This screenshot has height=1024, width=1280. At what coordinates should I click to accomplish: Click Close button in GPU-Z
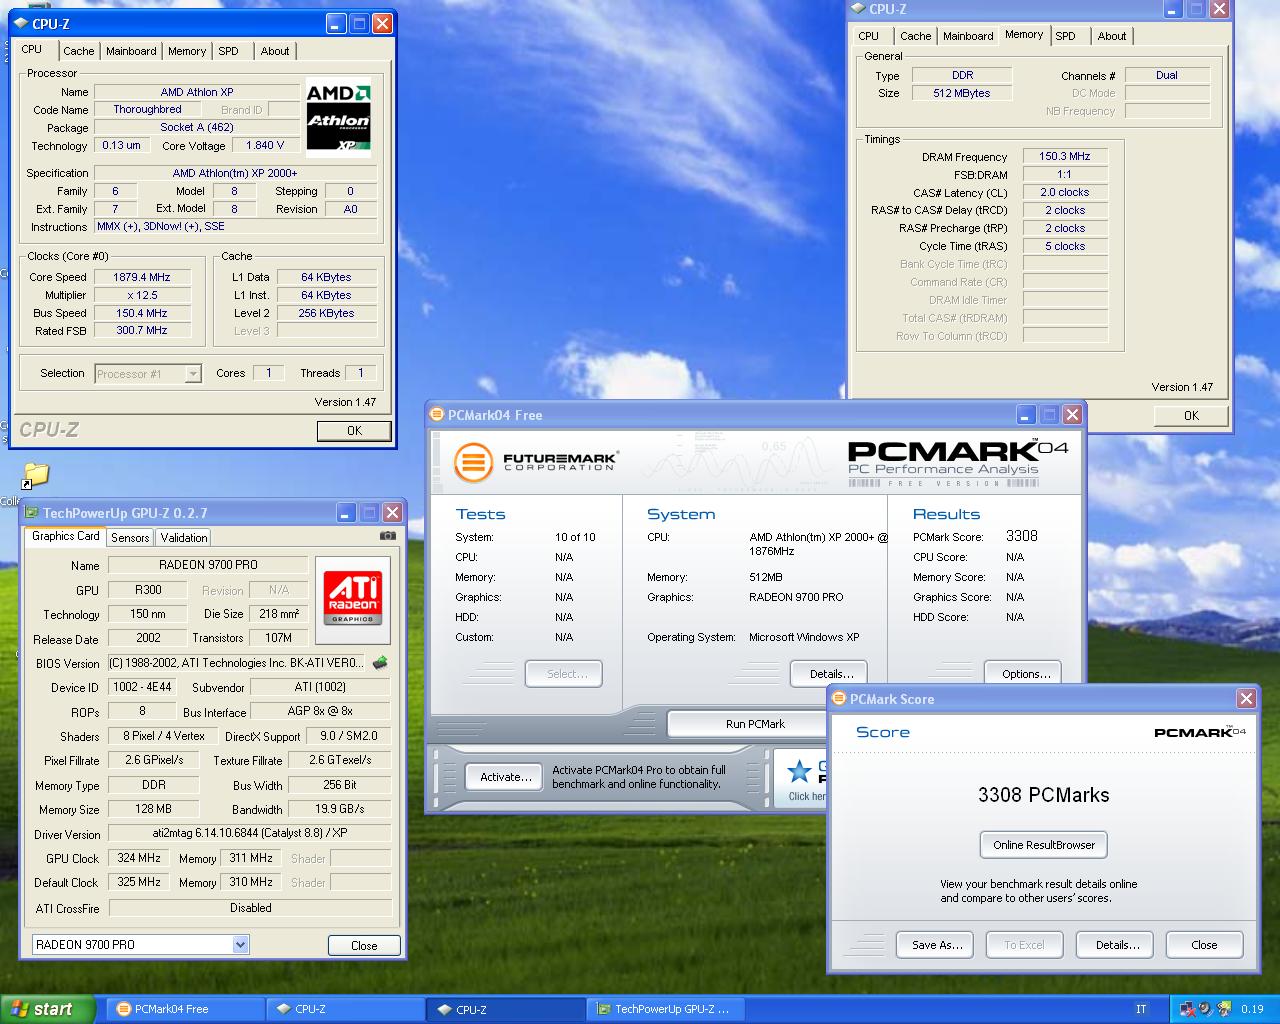tap(364, 945)
